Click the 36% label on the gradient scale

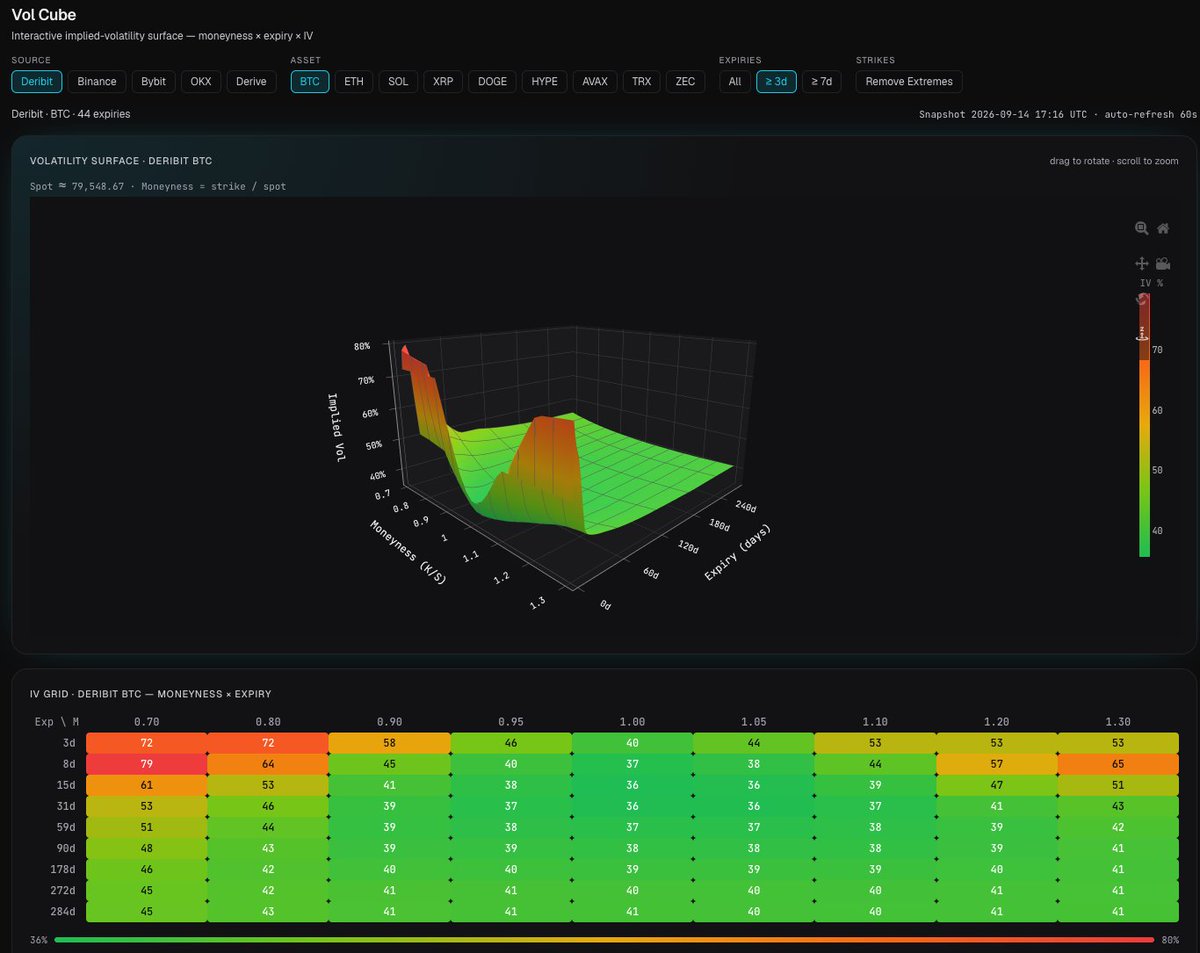coord(38,940)
